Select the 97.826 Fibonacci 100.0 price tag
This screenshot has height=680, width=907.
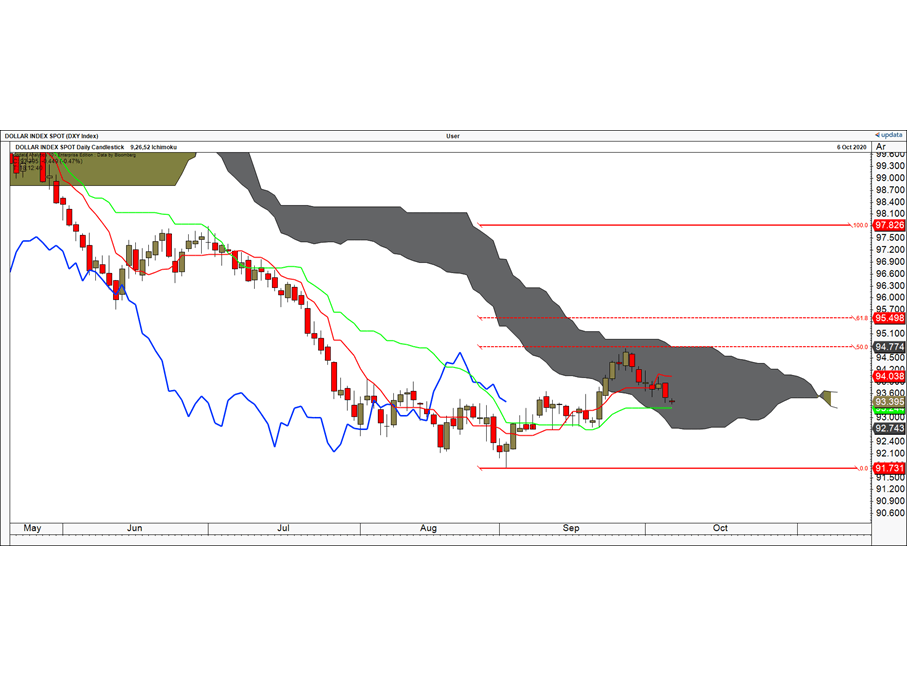pyautogui.click(x=889, y=225)
